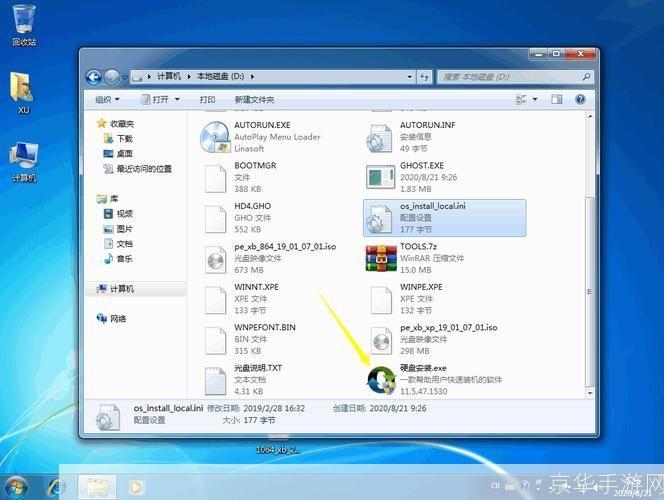The width and height of the screenshot is (664, 500).
Task: Refresh the folder via the address bar button
Action: (x=424, y=77)
